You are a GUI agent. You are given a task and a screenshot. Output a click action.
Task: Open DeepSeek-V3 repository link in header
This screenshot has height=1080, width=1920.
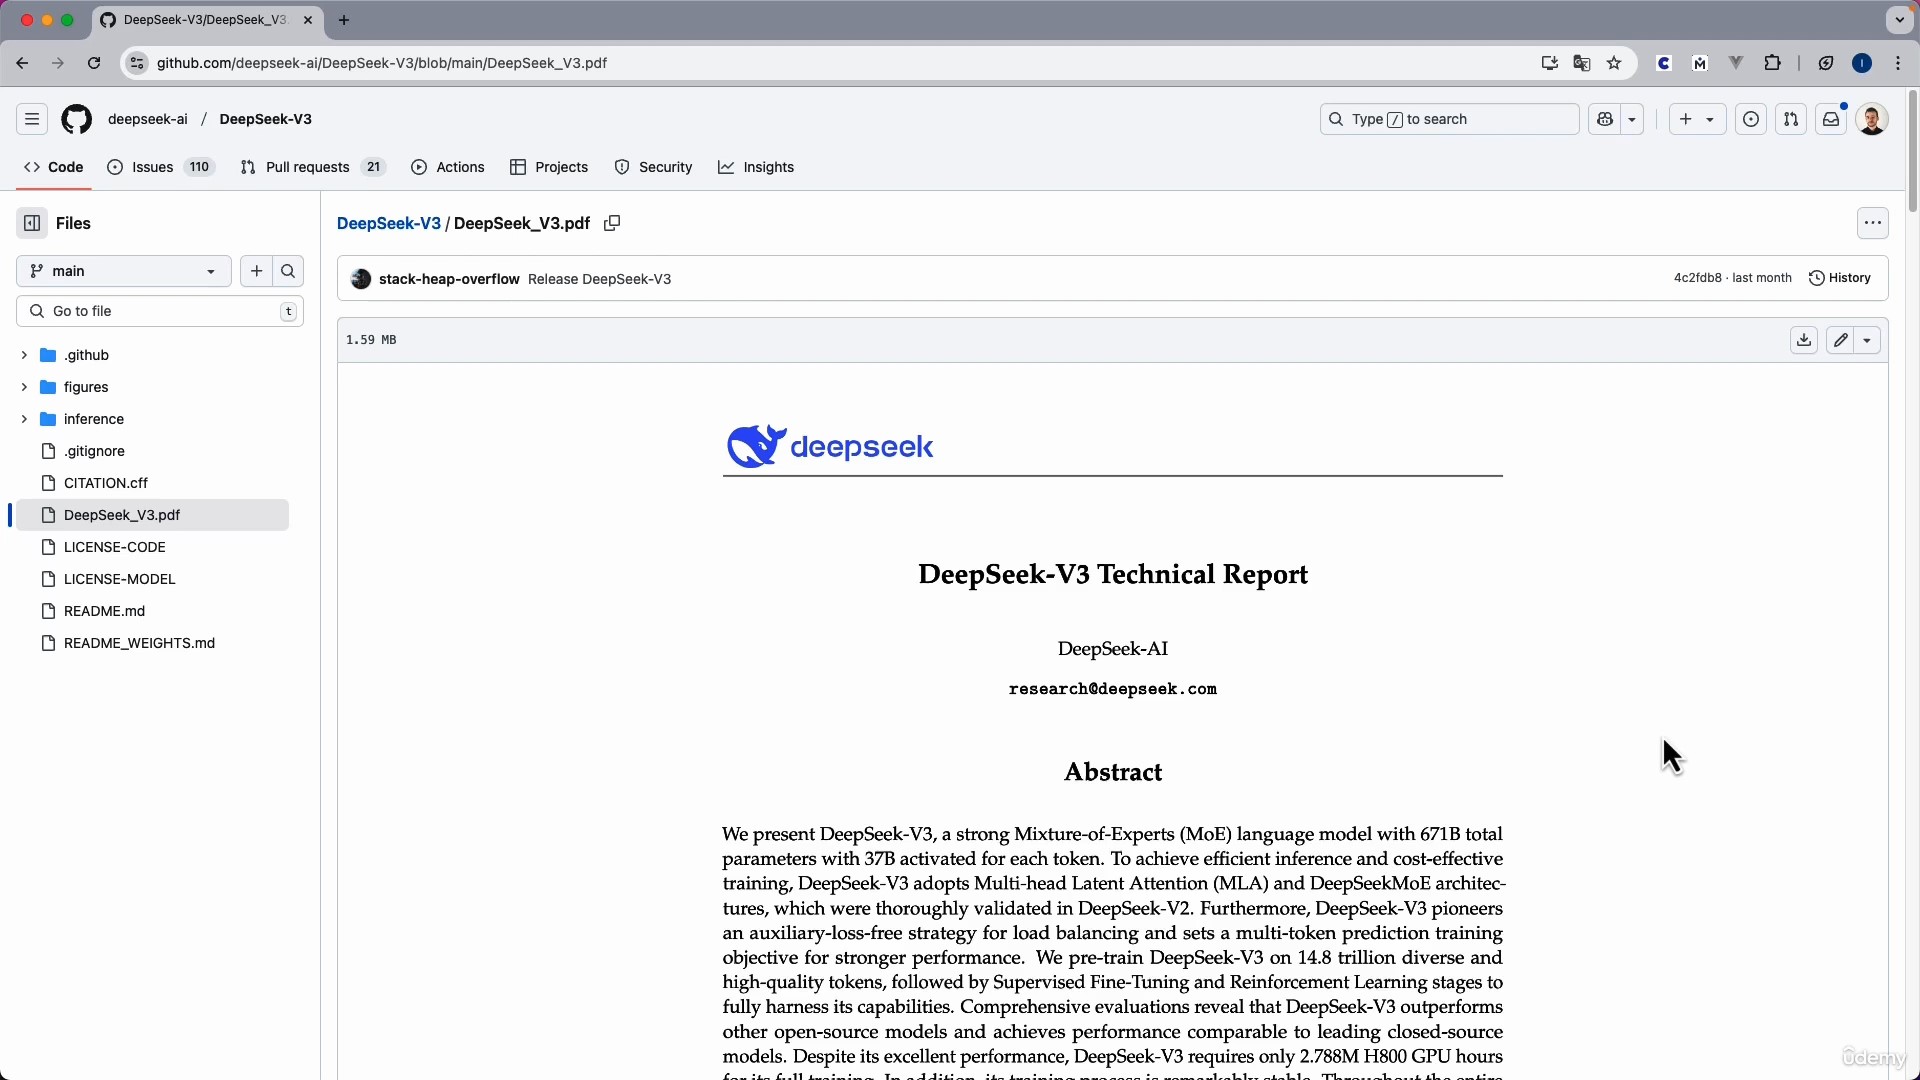(x=266, y=119)
